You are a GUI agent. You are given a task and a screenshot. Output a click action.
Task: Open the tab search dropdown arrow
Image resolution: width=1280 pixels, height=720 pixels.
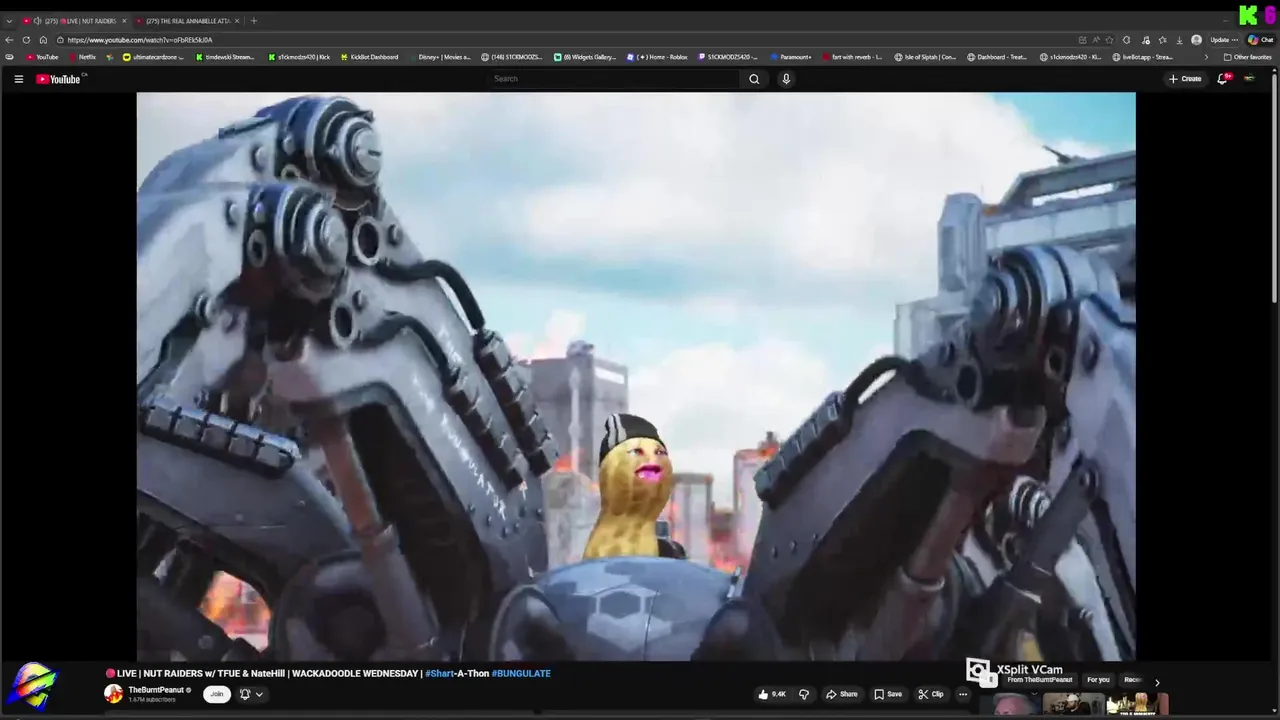(10, 21)
